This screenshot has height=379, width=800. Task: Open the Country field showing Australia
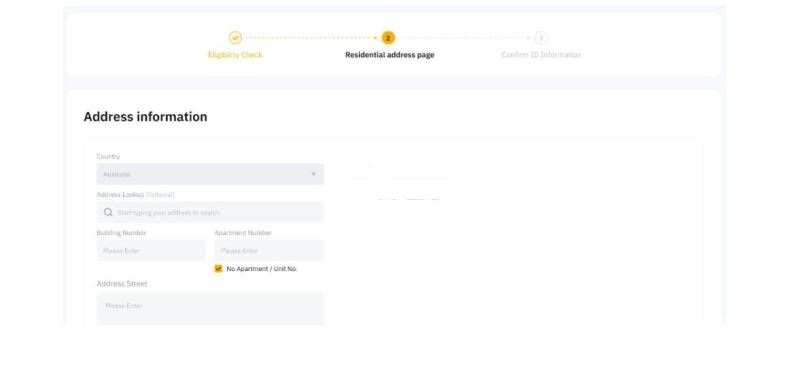point(210,174)
